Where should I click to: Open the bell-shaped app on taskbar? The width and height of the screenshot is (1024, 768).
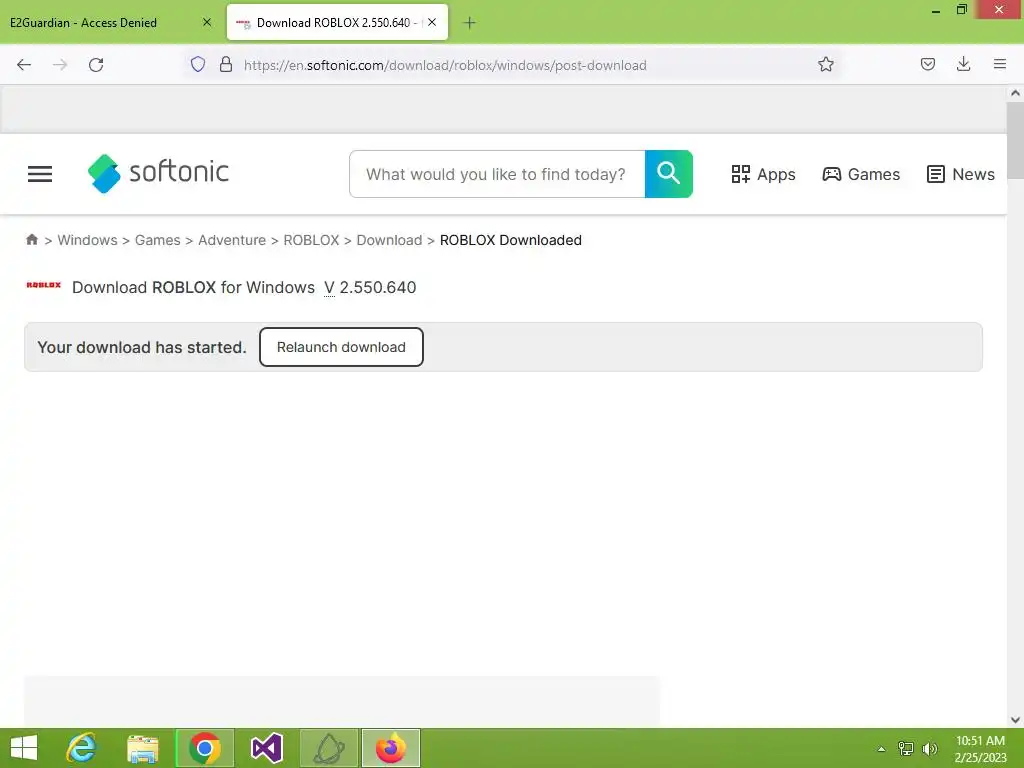pos(329,748)
